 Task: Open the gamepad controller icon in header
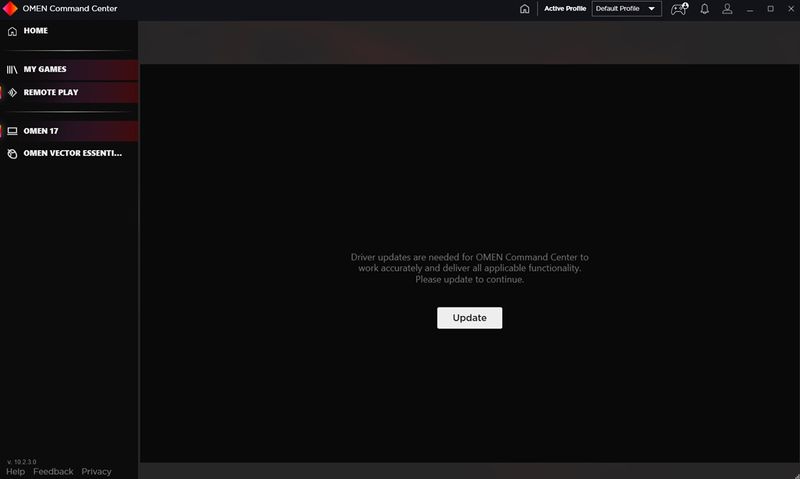679,9
